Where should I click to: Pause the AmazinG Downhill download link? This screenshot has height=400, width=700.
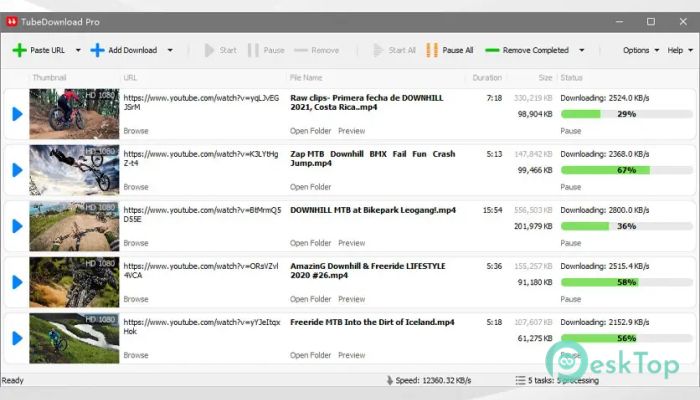click(x=571, y=299)
